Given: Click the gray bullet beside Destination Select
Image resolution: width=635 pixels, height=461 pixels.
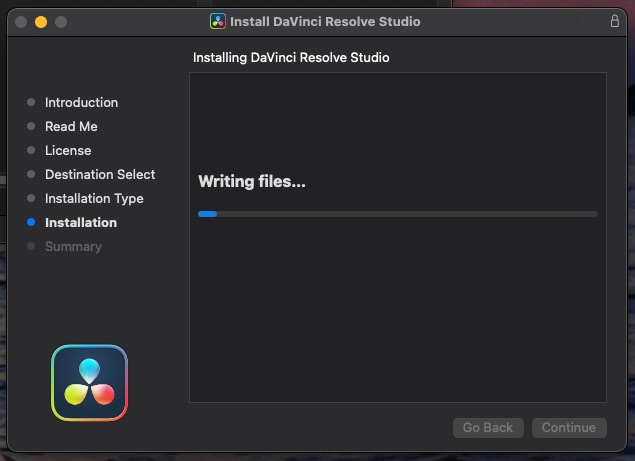Looking at the screenshot, I should point(31,174).
